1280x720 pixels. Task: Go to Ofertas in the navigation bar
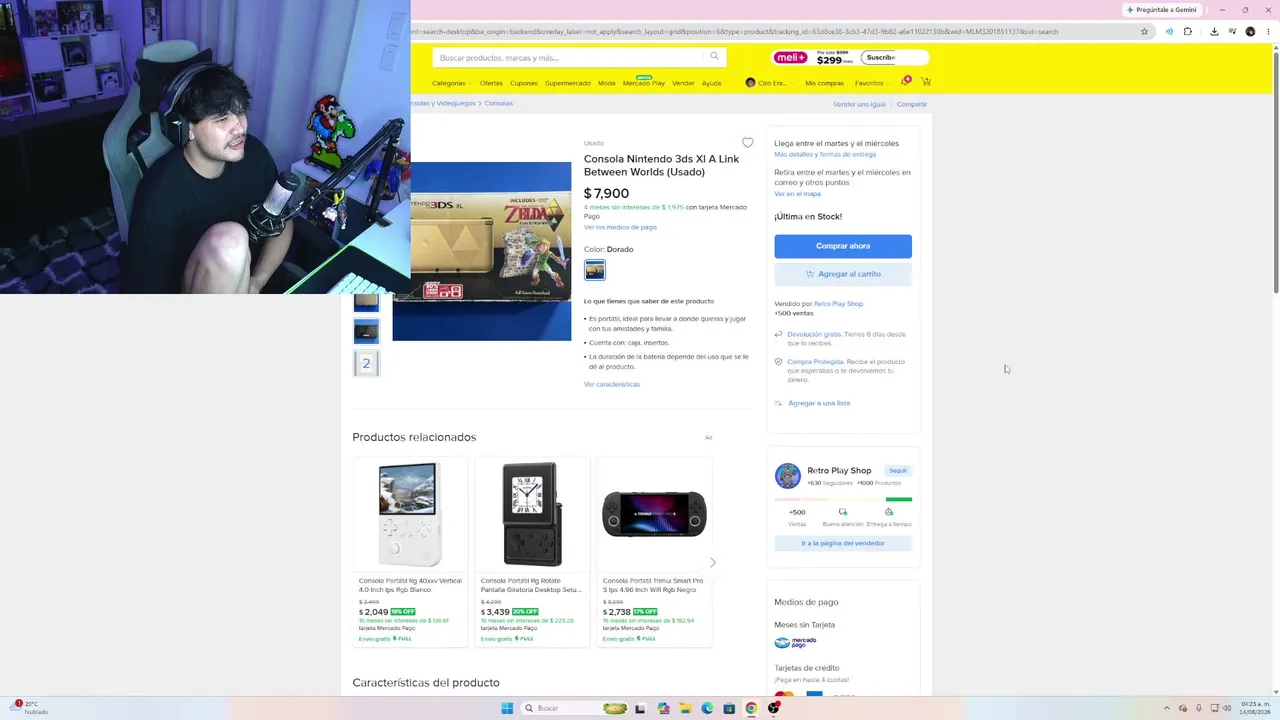click(x=491, y=83)
